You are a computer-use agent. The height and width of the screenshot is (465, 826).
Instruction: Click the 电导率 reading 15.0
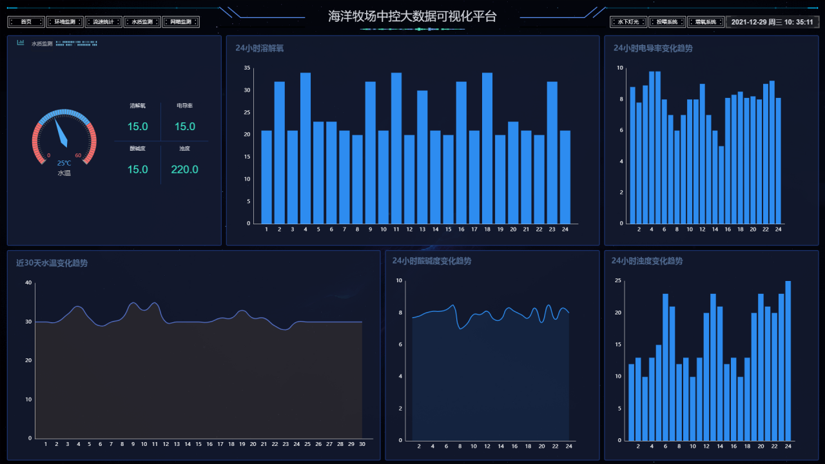(185, 126)
